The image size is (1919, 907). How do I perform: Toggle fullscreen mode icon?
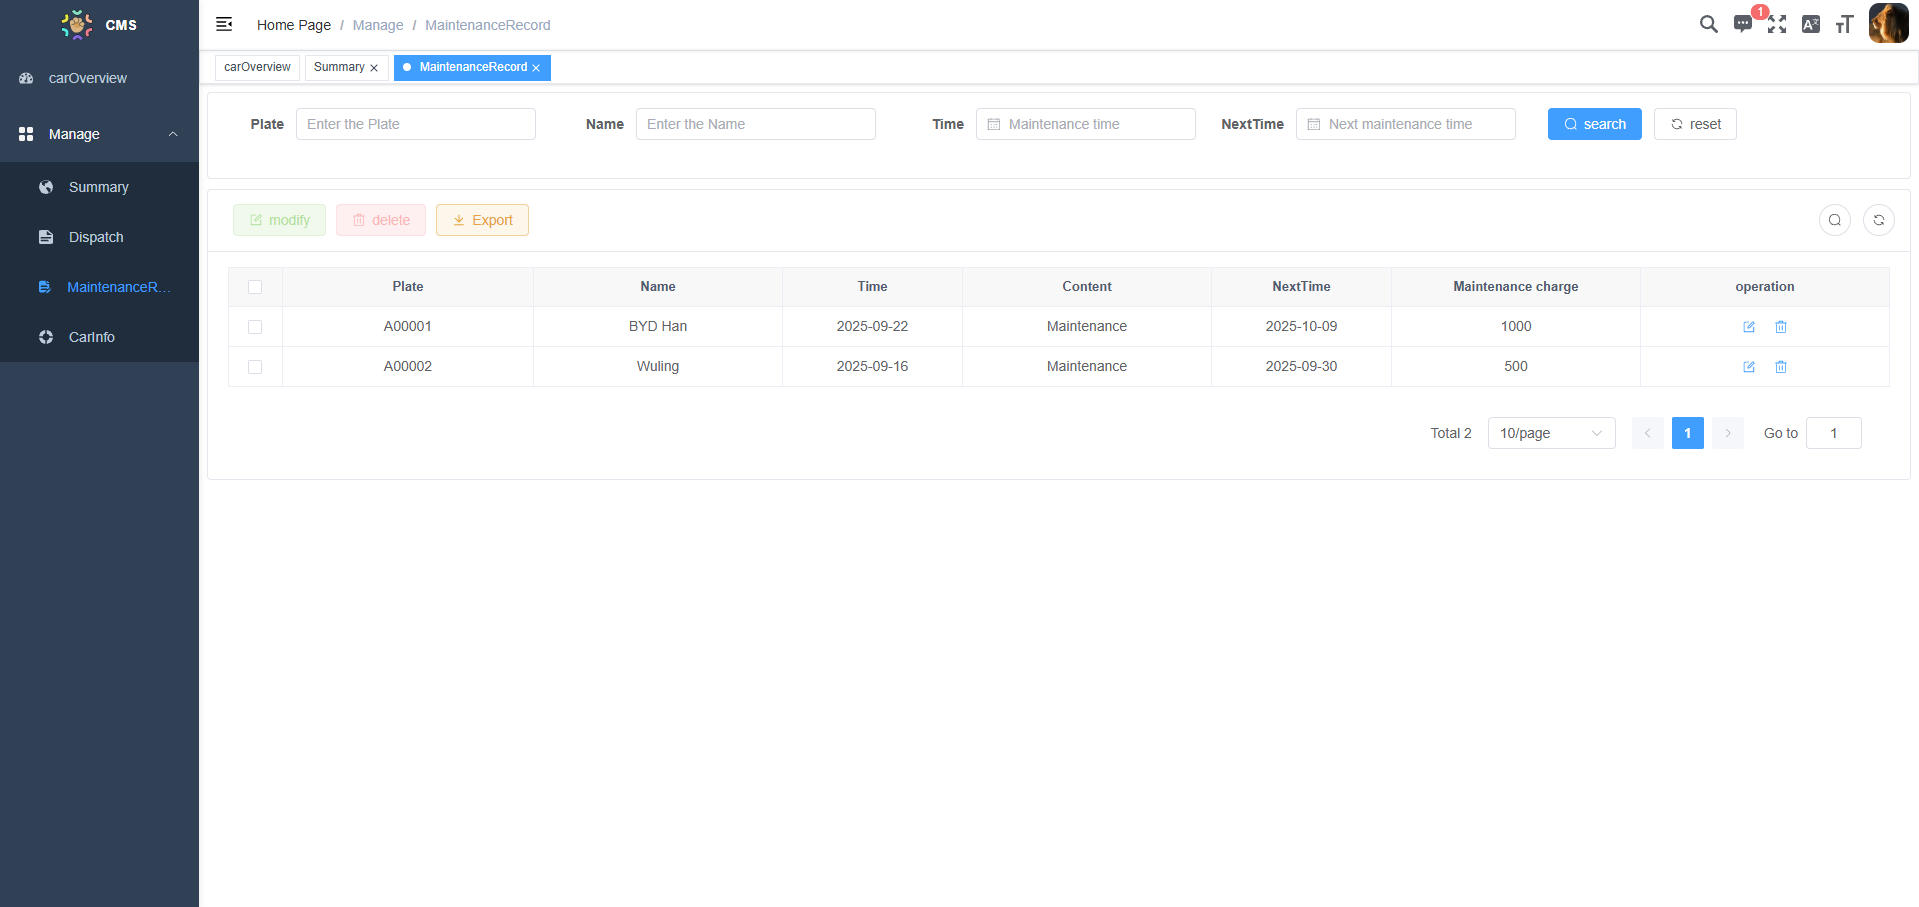[x=1776, y=24]
